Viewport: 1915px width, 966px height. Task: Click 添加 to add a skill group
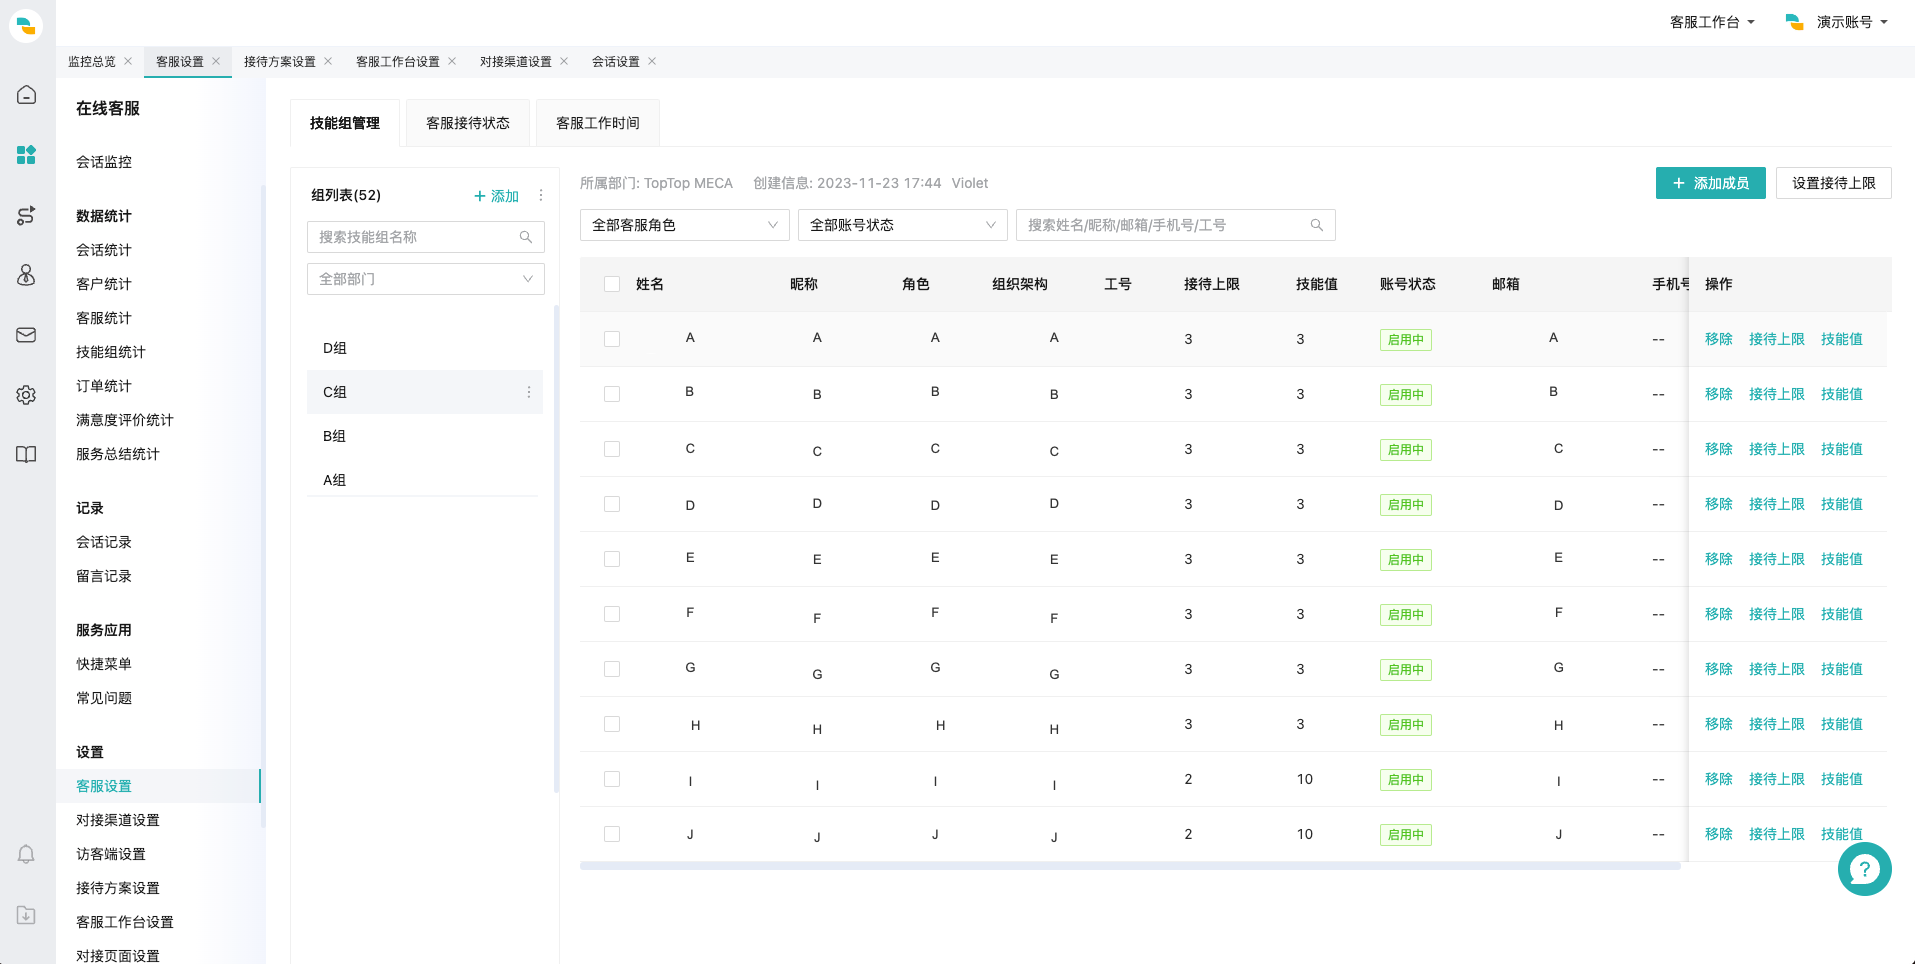coord(497,196)
